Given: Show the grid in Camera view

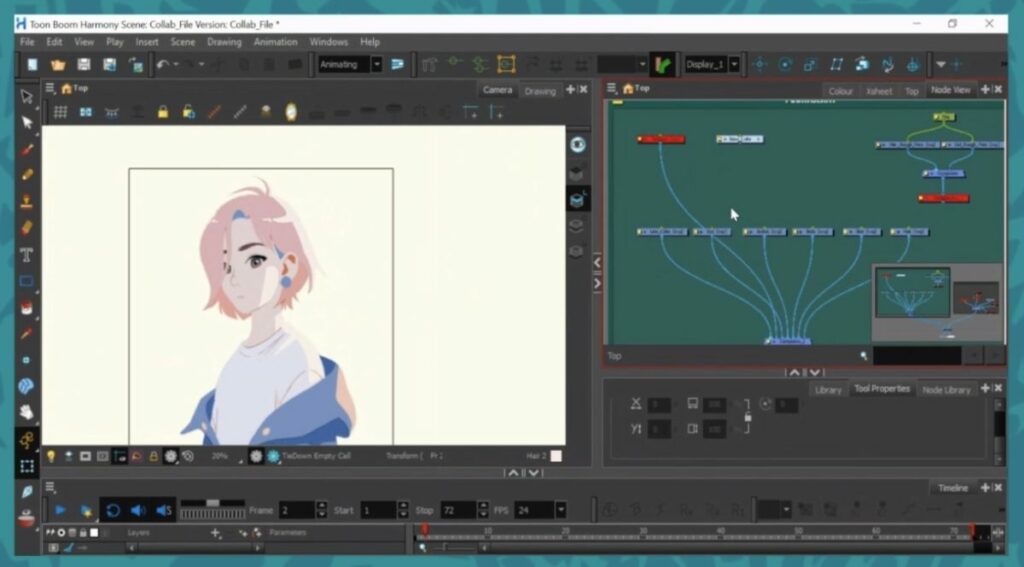Looking at the screenshot, I should [x=60, y=112].
